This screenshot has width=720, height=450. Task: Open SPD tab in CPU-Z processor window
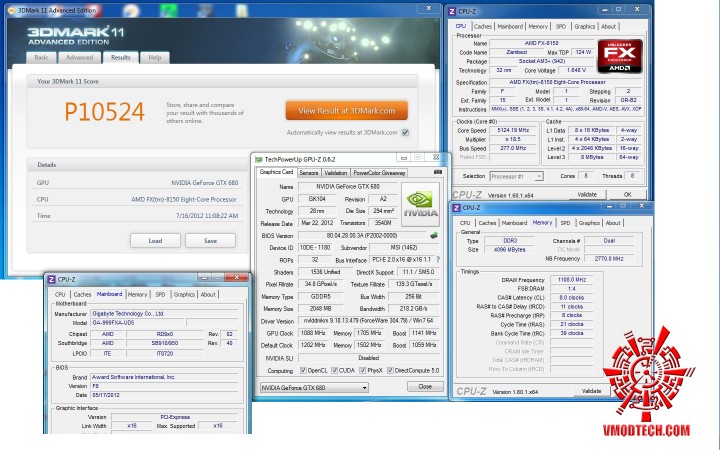pos(561,26)
